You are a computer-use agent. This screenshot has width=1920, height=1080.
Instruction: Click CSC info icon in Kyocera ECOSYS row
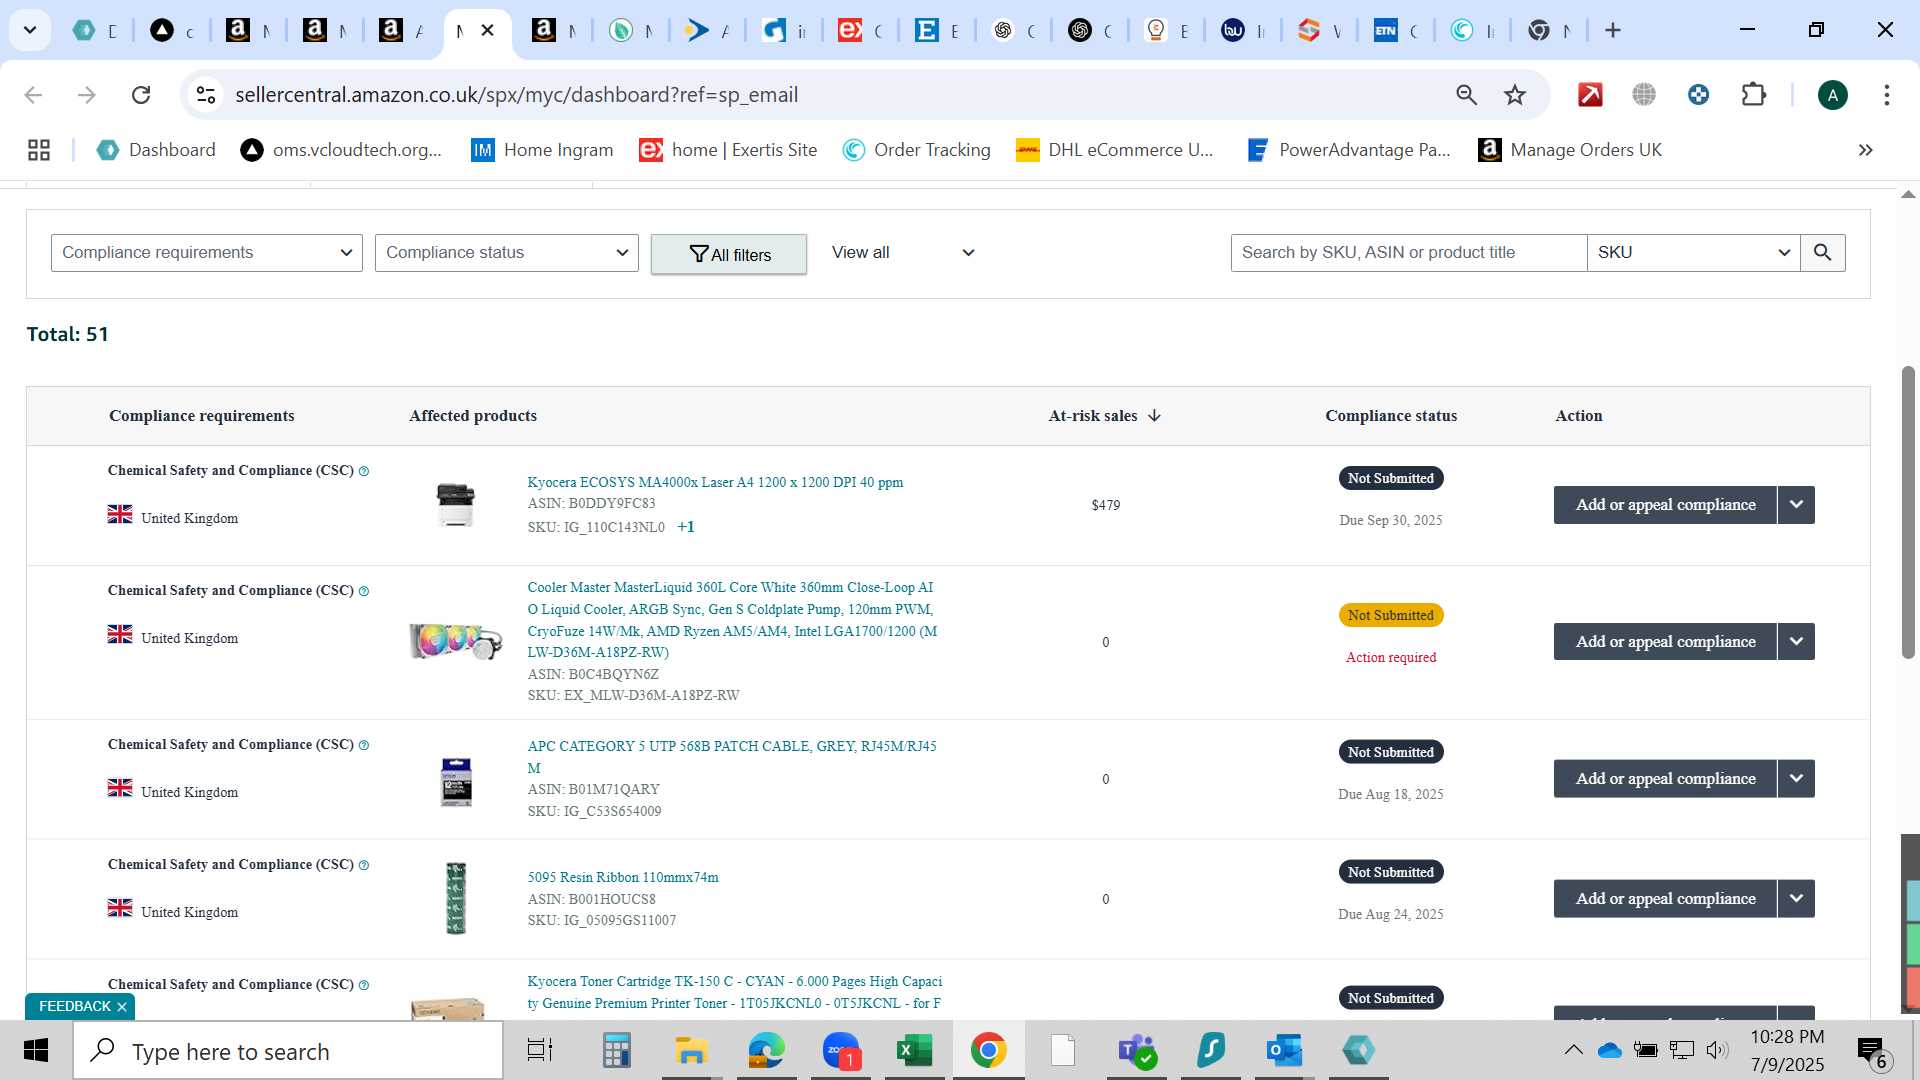364,471
